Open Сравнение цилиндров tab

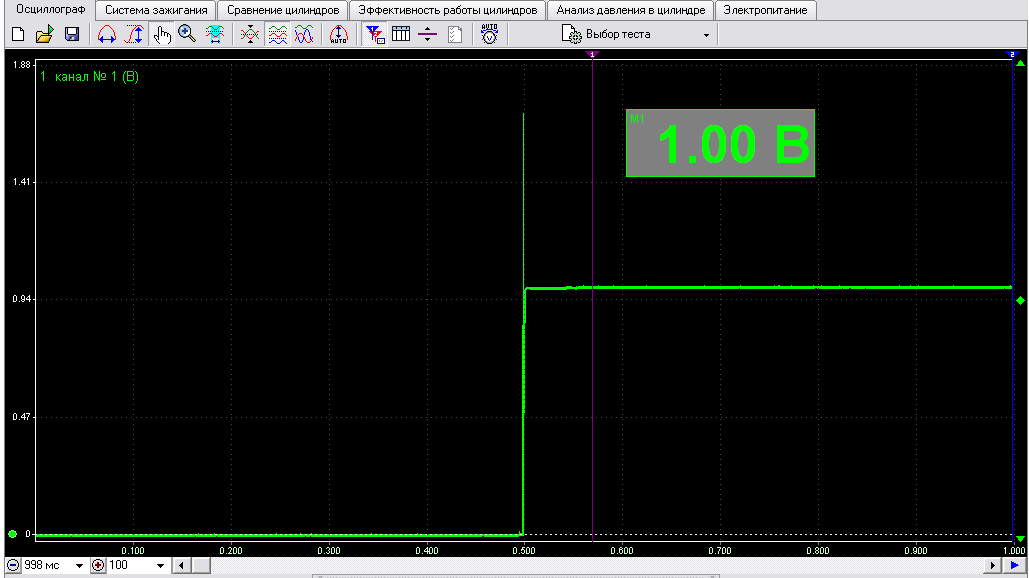click(x=283, y=10)
